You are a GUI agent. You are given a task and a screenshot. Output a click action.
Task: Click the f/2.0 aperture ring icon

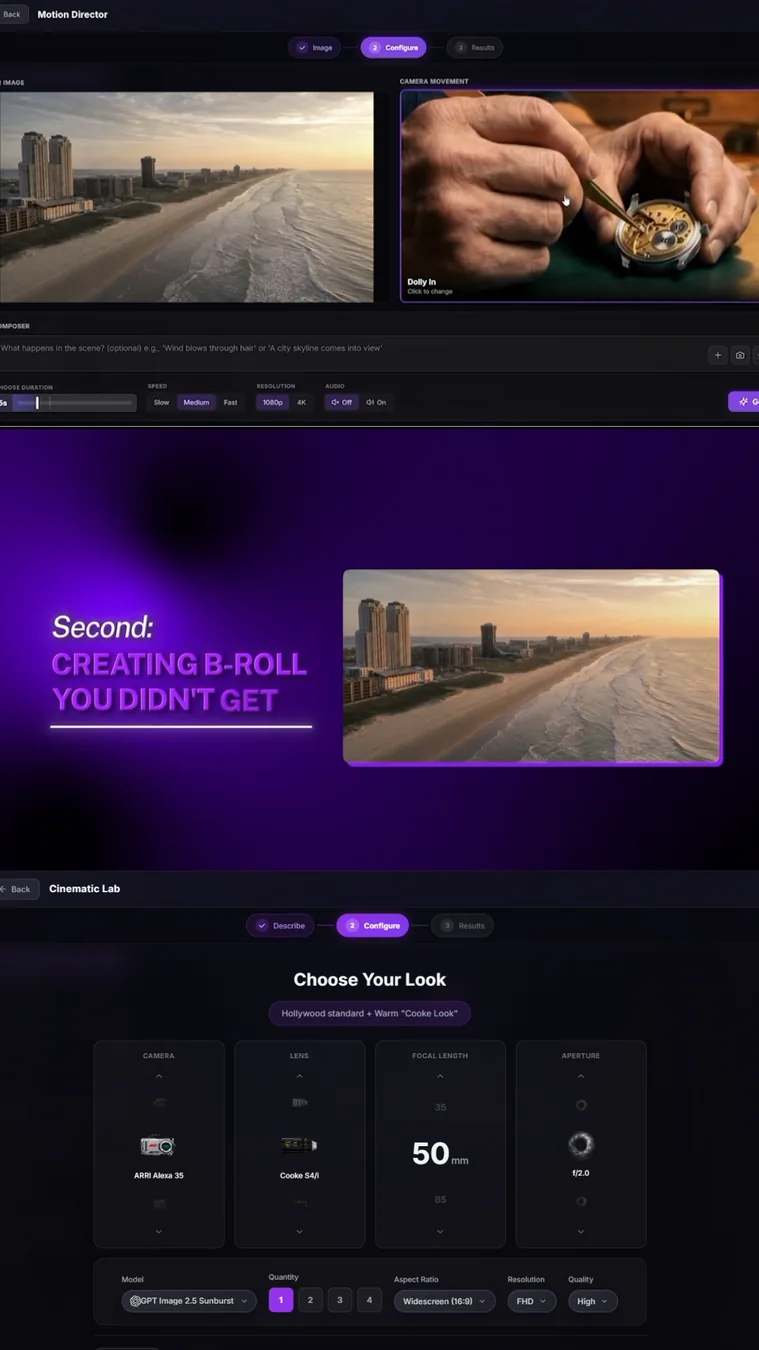click(x=581, y=1144)
